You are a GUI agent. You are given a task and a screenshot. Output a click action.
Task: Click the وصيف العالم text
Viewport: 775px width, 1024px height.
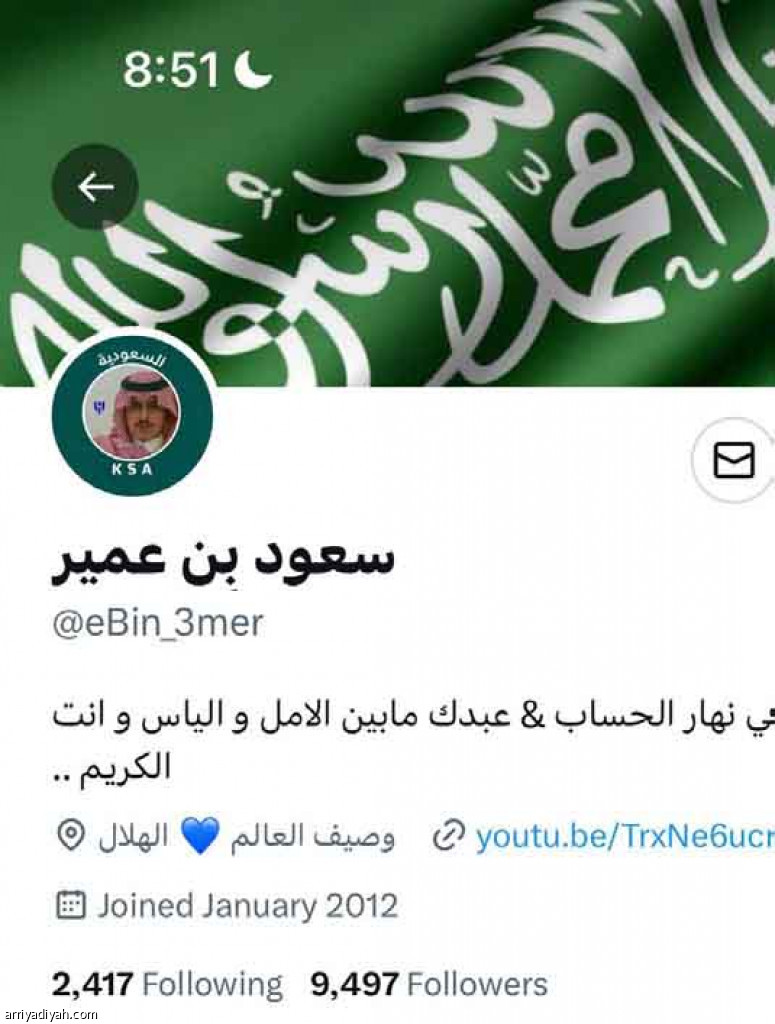pos(312,837)
